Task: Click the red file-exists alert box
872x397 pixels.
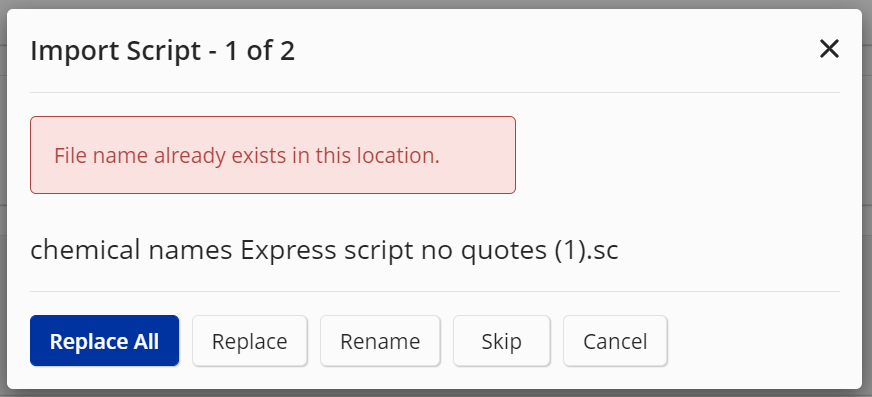Action: [x=272, y=155]
